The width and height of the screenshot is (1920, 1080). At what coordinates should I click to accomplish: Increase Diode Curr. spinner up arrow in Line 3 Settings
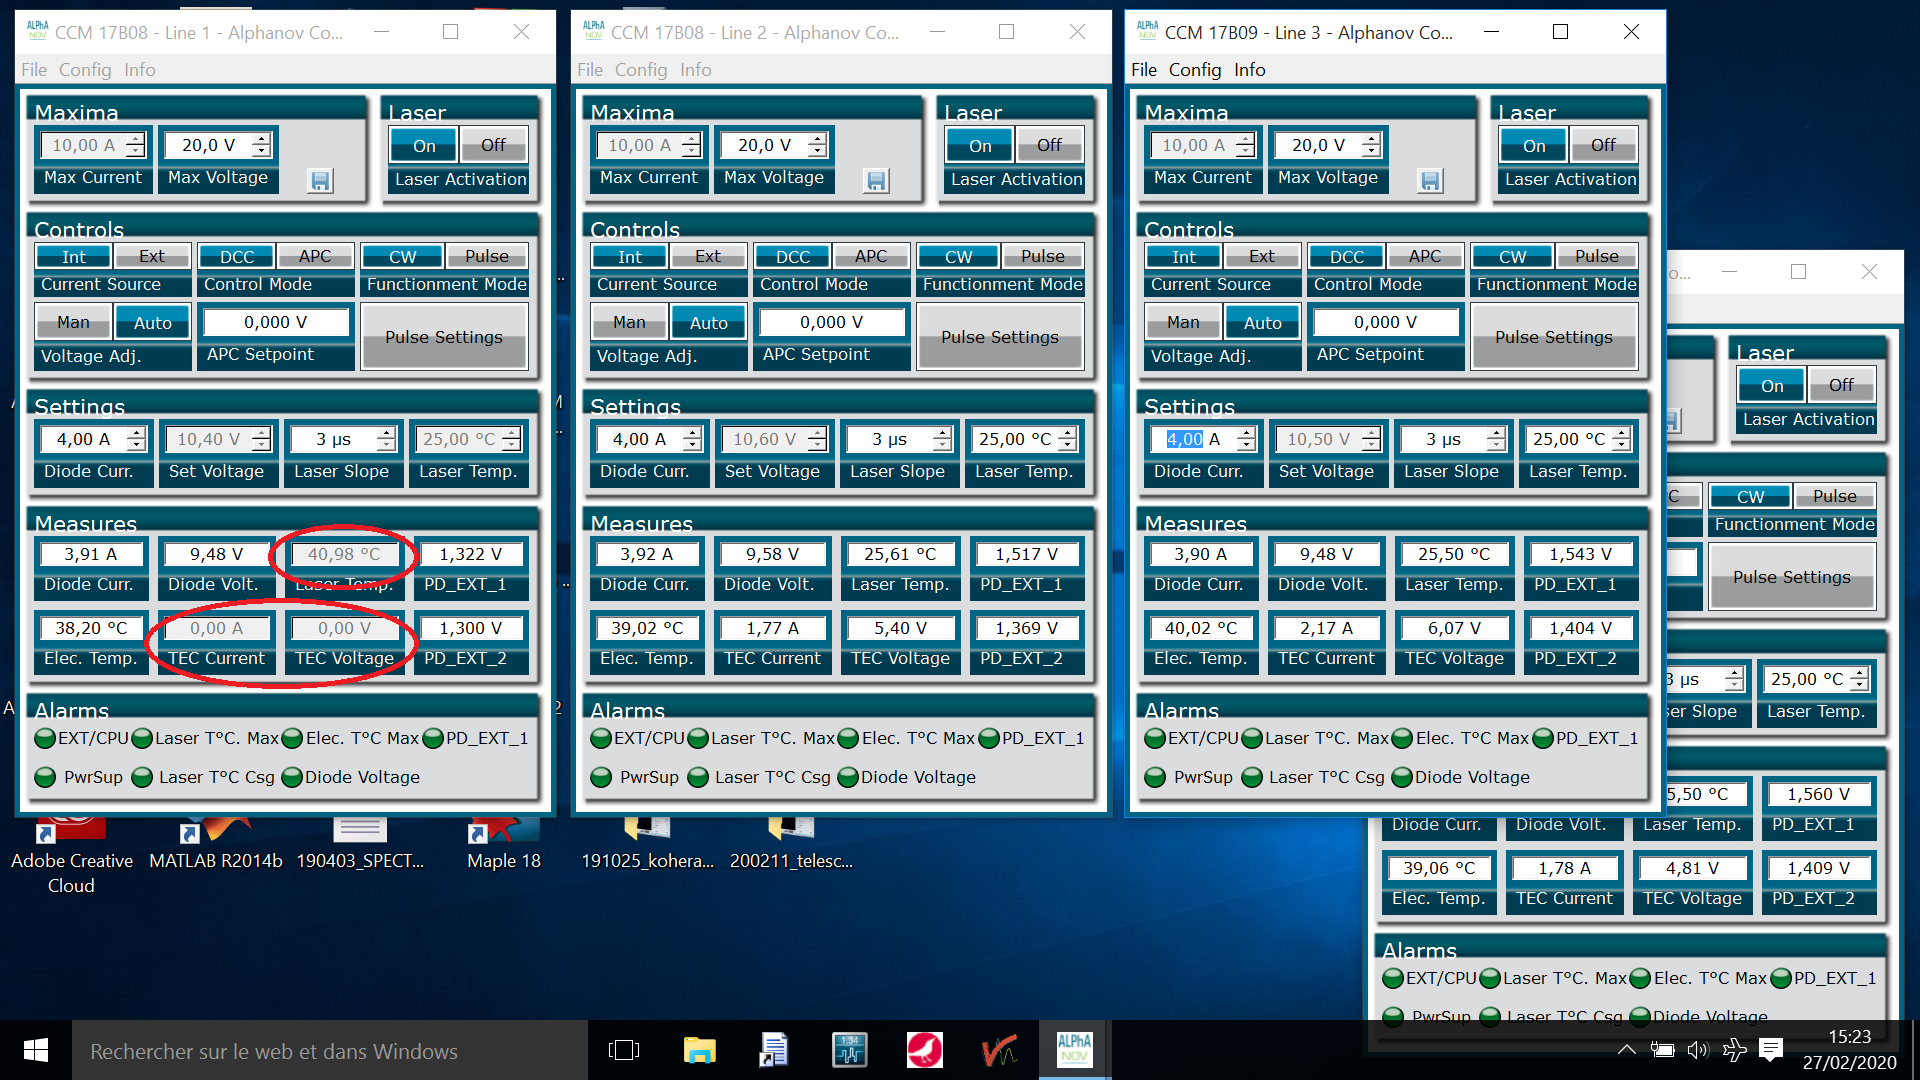tap(1246, 433)
